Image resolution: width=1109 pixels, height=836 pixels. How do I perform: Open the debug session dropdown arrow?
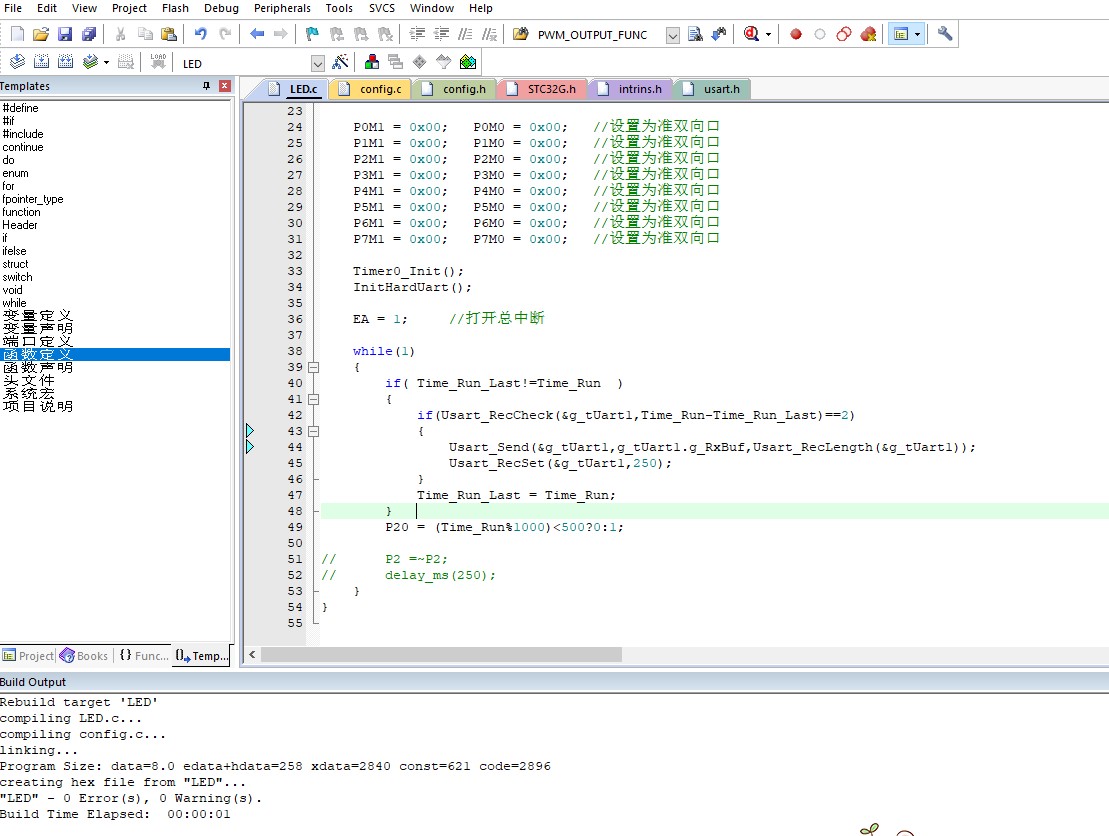pos(768,34)
